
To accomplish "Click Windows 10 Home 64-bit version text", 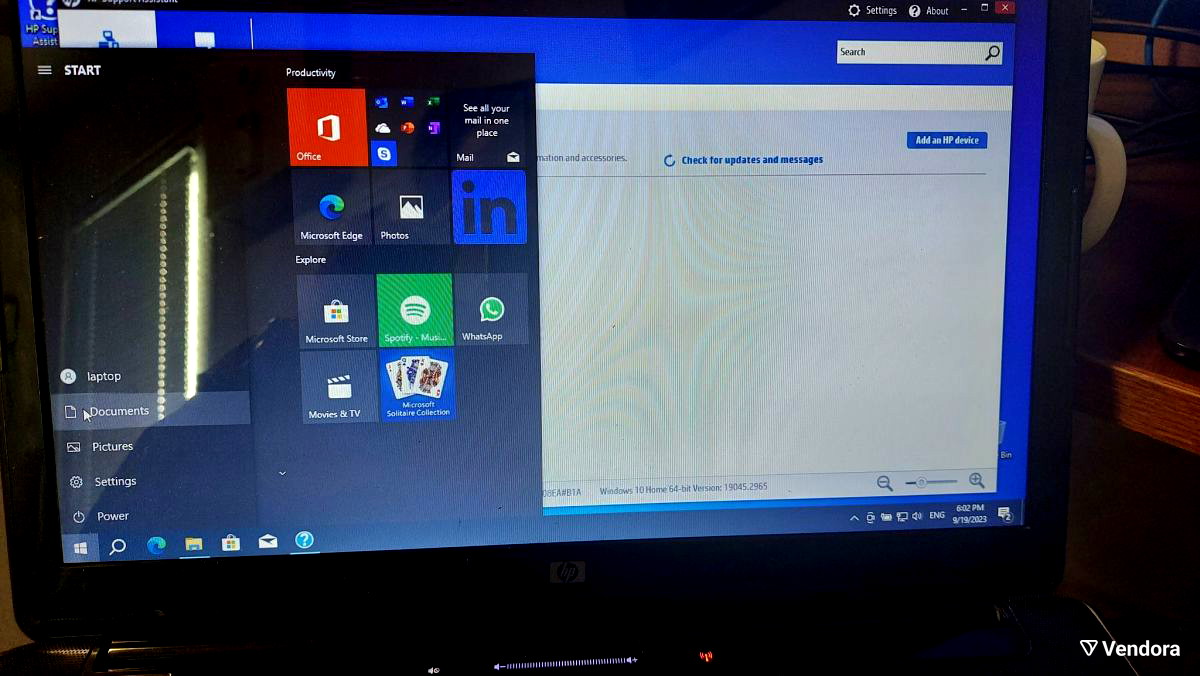I will 683,491.
